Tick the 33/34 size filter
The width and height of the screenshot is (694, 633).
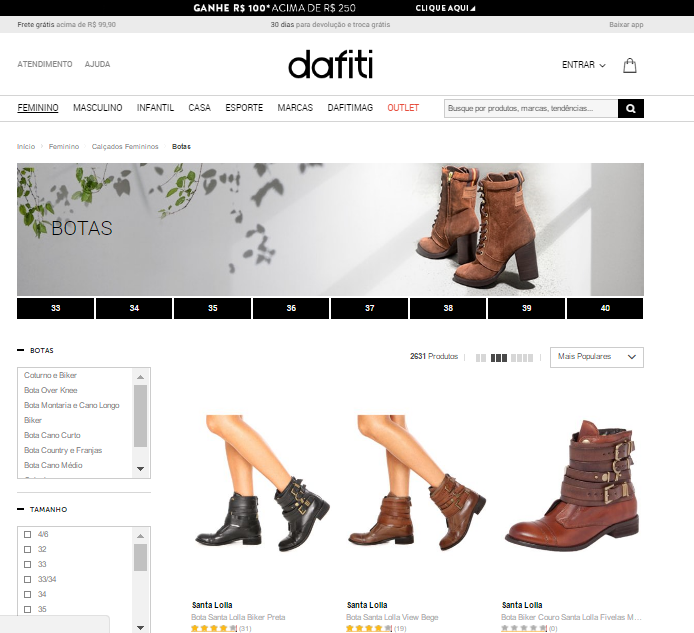[x=27, y=579]
